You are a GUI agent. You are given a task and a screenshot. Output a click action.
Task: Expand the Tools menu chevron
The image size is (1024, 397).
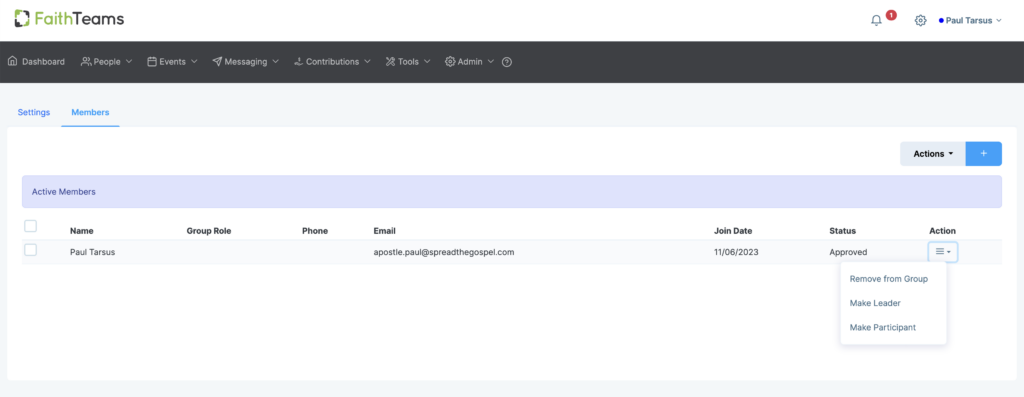427,61
